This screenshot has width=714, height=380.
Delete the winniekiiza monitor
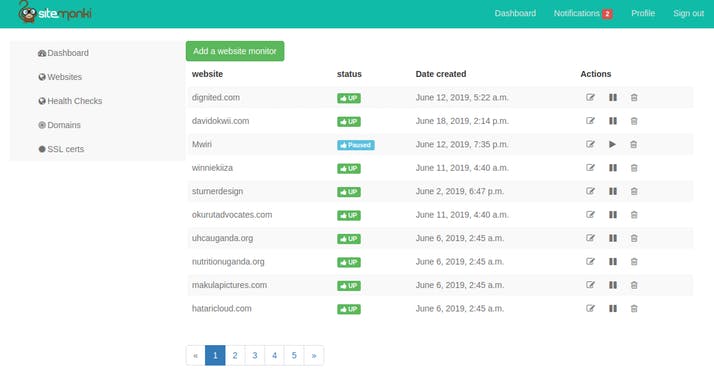[x=634, y=168]
